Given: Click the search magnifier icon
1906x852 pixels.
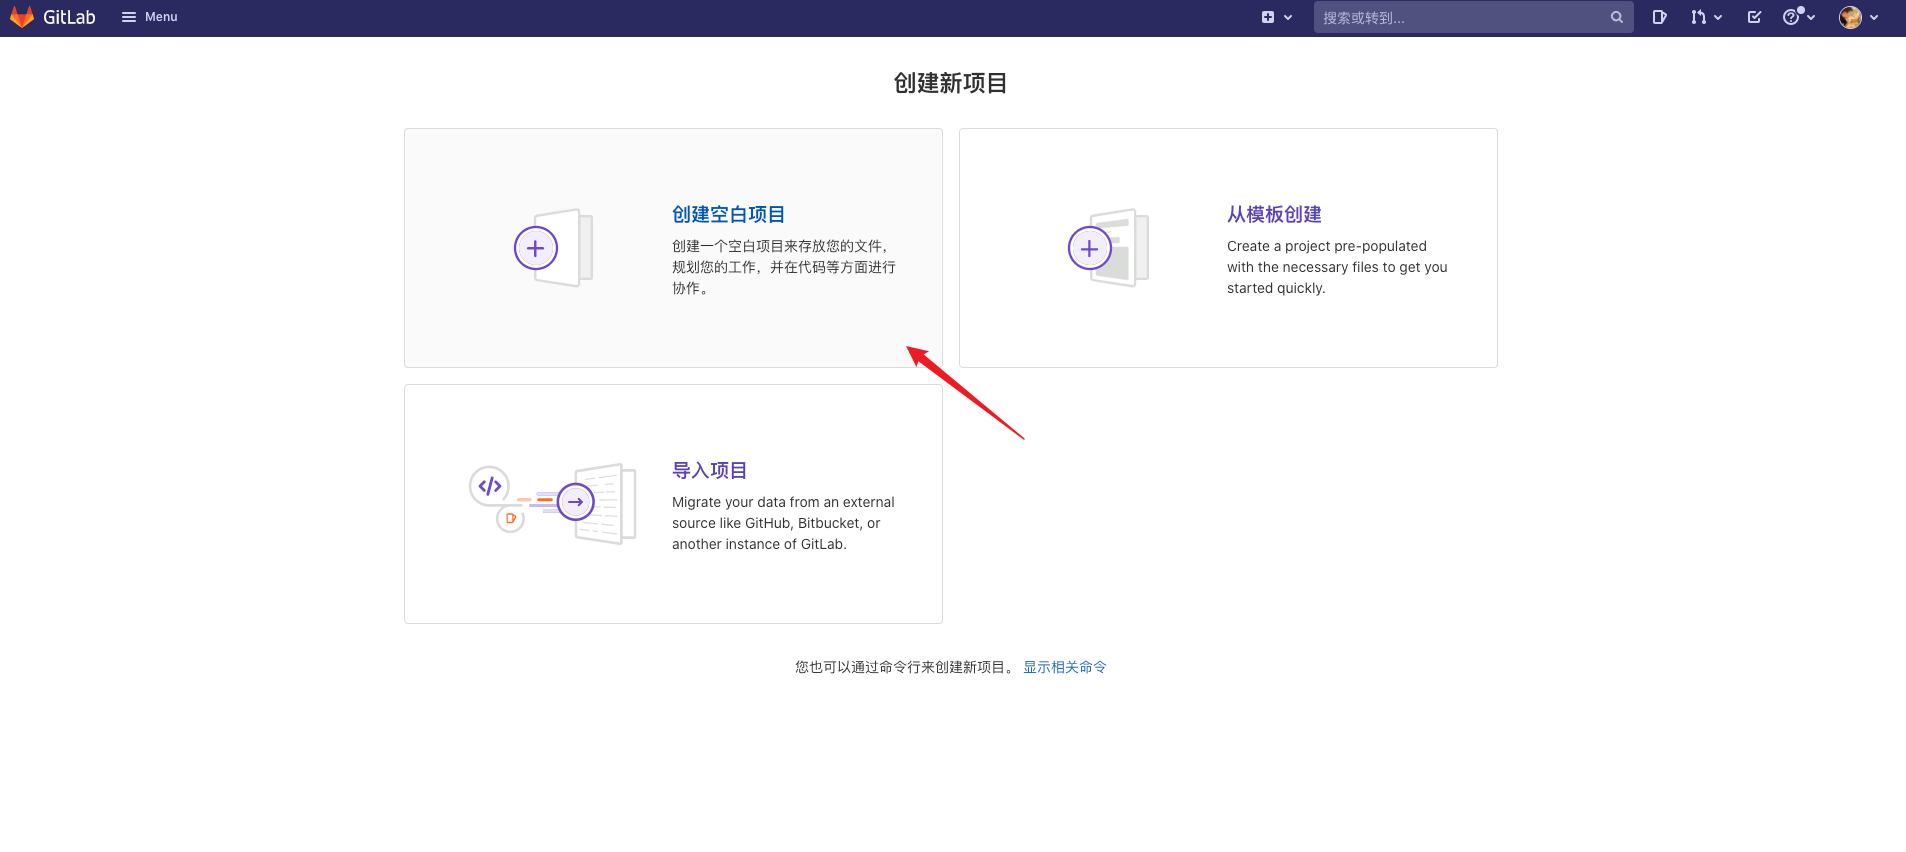Looking at the screenshot, I should coord(1616,17).
